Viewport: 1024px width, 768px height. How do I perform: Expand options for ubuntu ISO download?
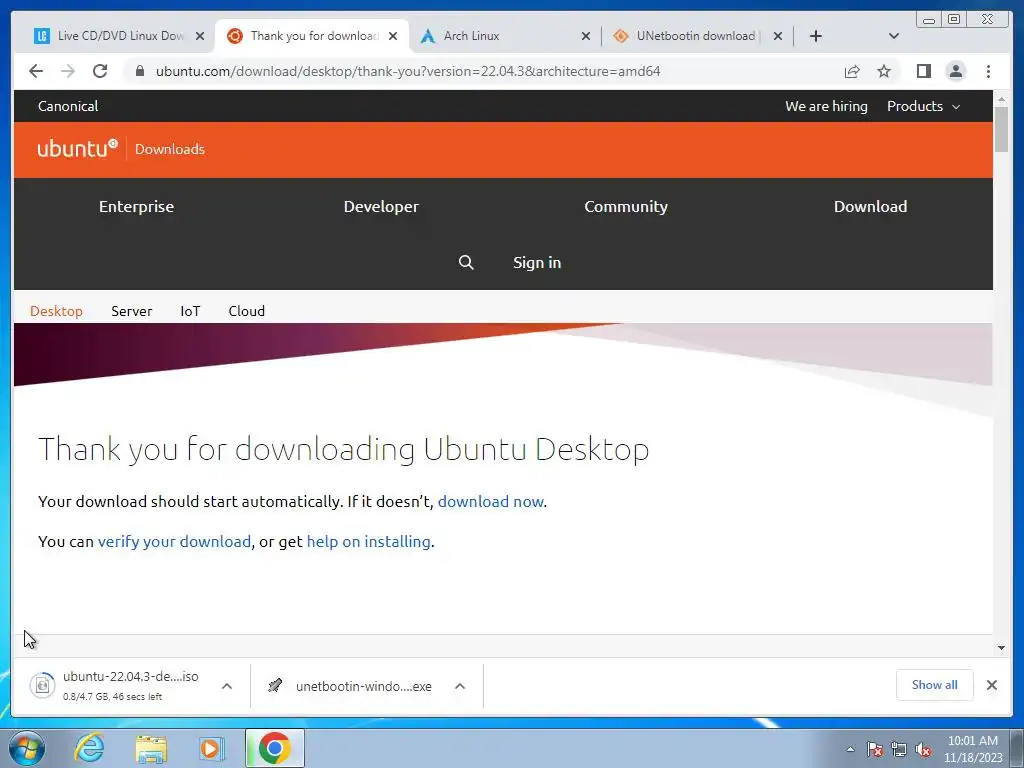click(x=227, y=686)
